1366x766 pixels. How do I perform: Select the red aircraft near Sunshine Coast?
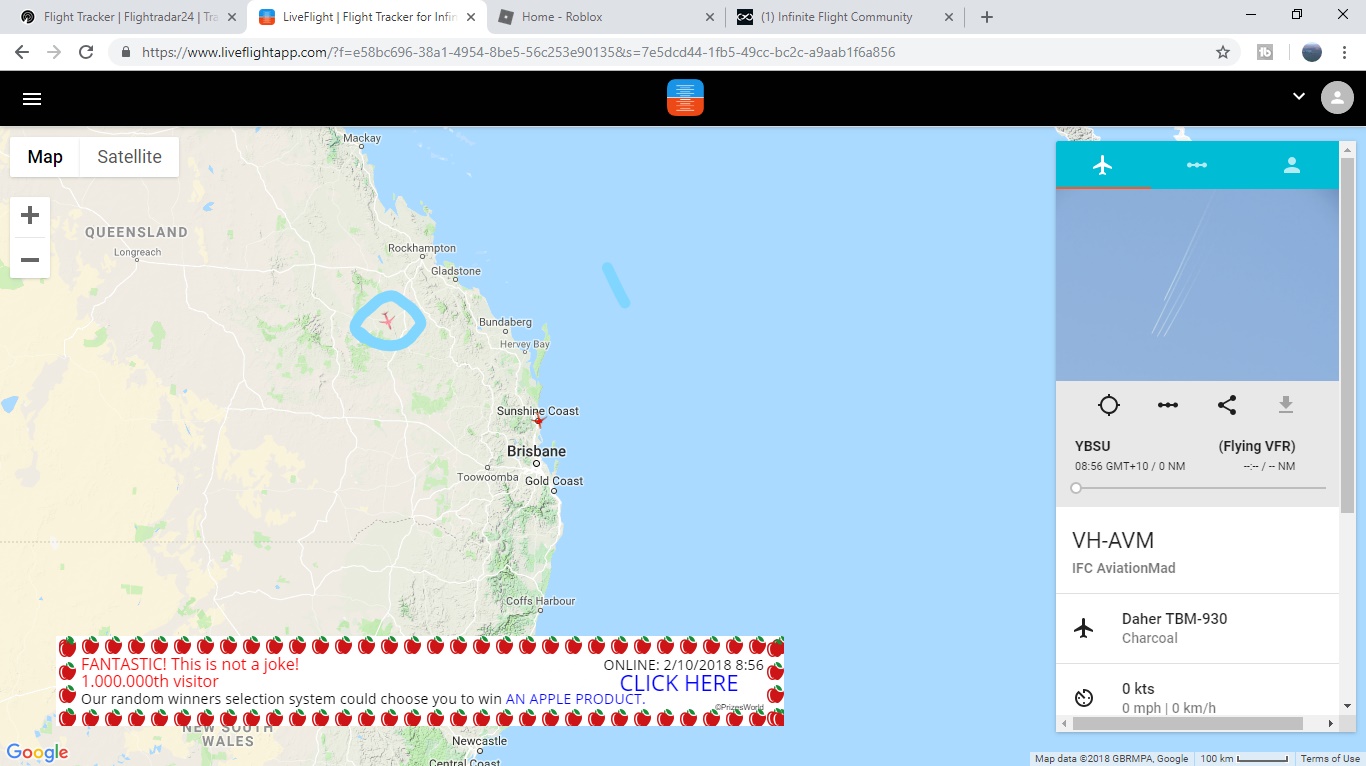[x=538, y=421]
